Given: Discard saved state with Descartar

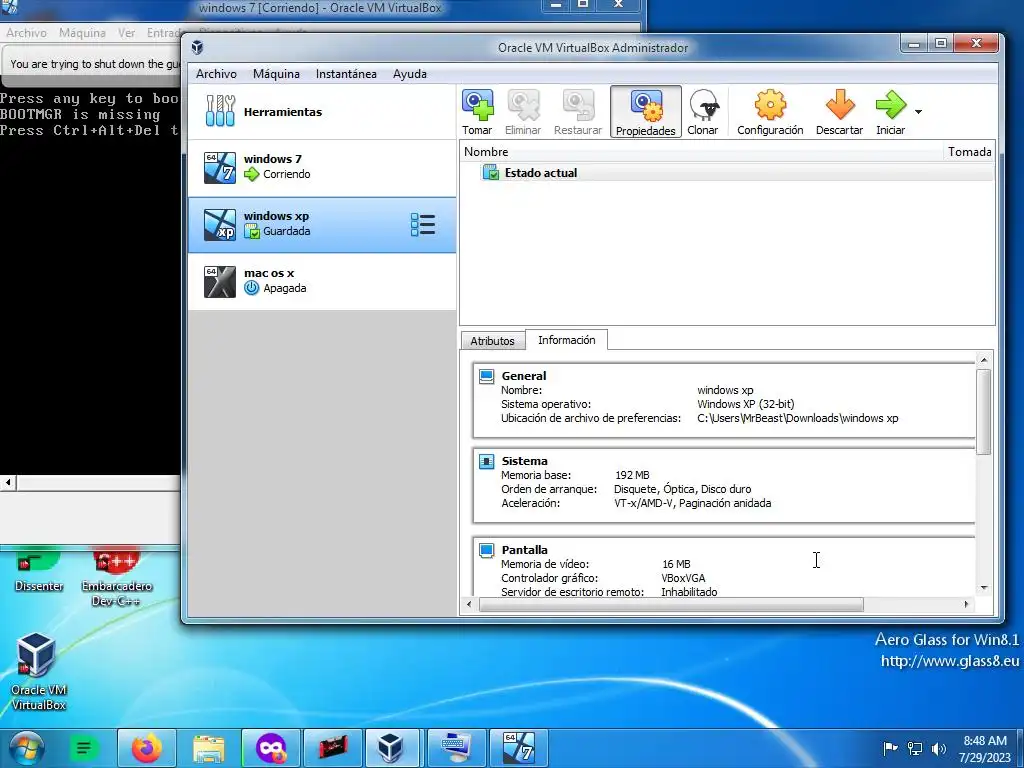Looking at the screenshot, I should (839, 112).
